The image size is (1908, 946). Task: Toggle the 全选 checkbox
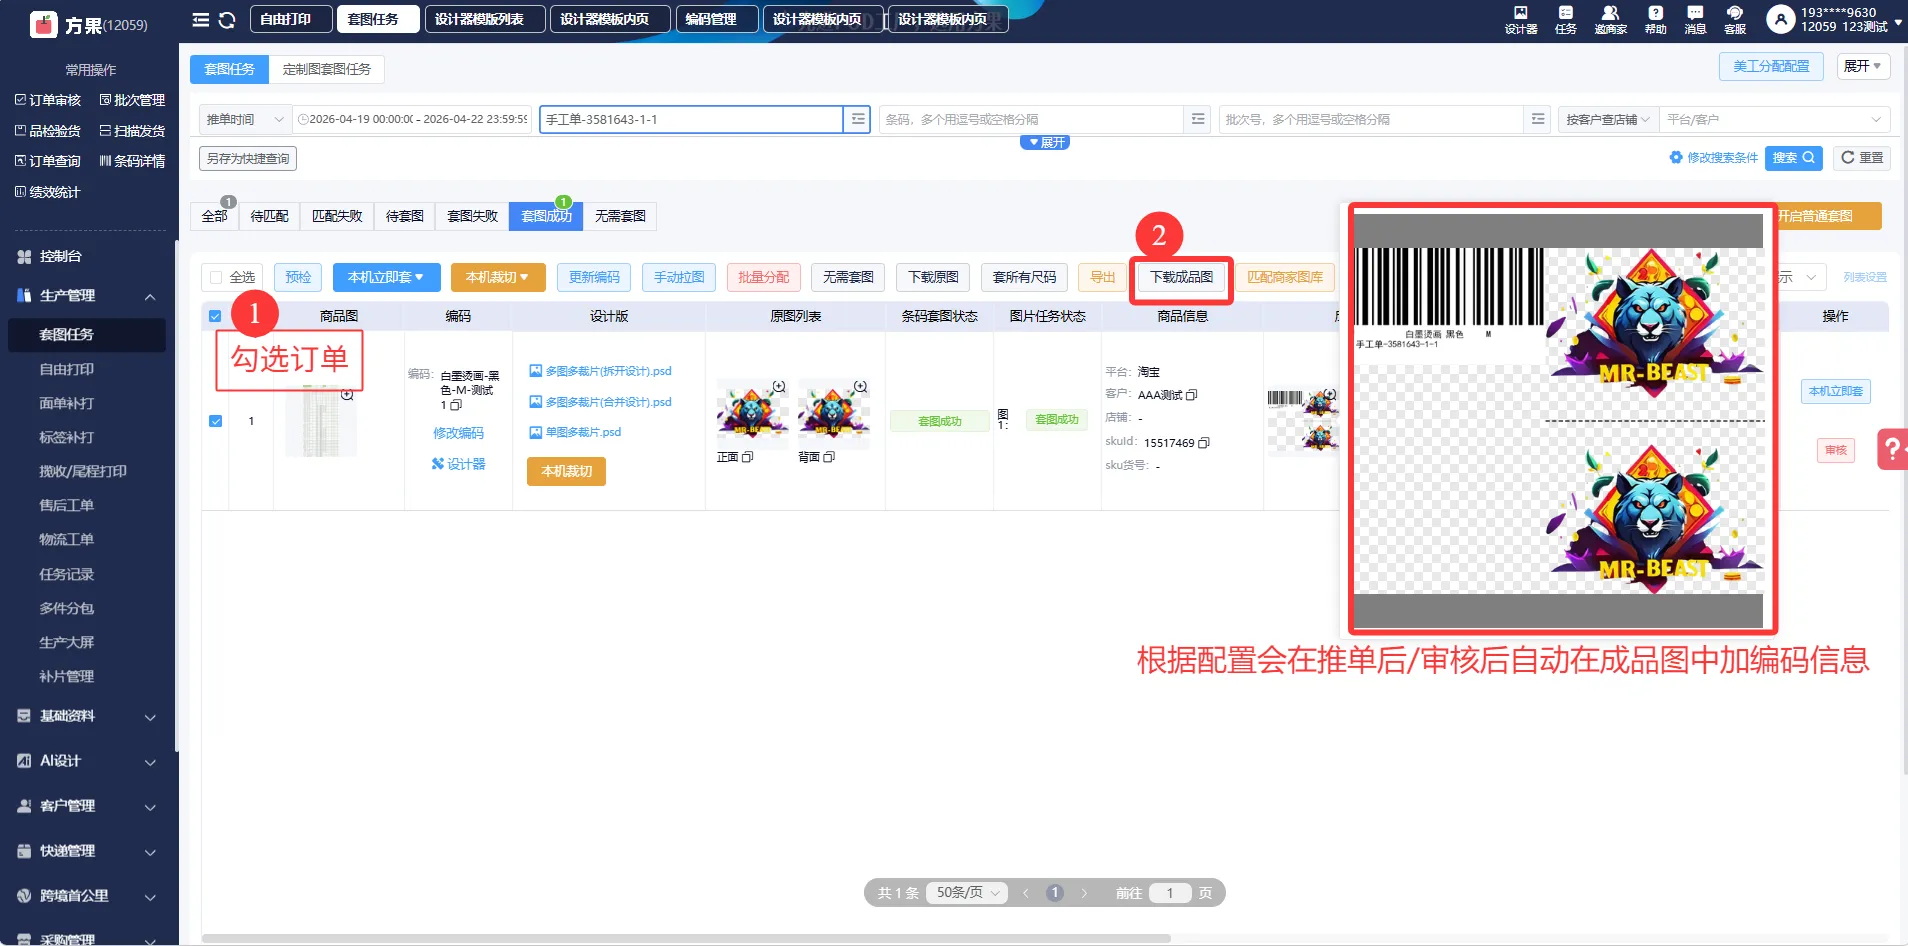pyautogui.click(x=216, y=277)
